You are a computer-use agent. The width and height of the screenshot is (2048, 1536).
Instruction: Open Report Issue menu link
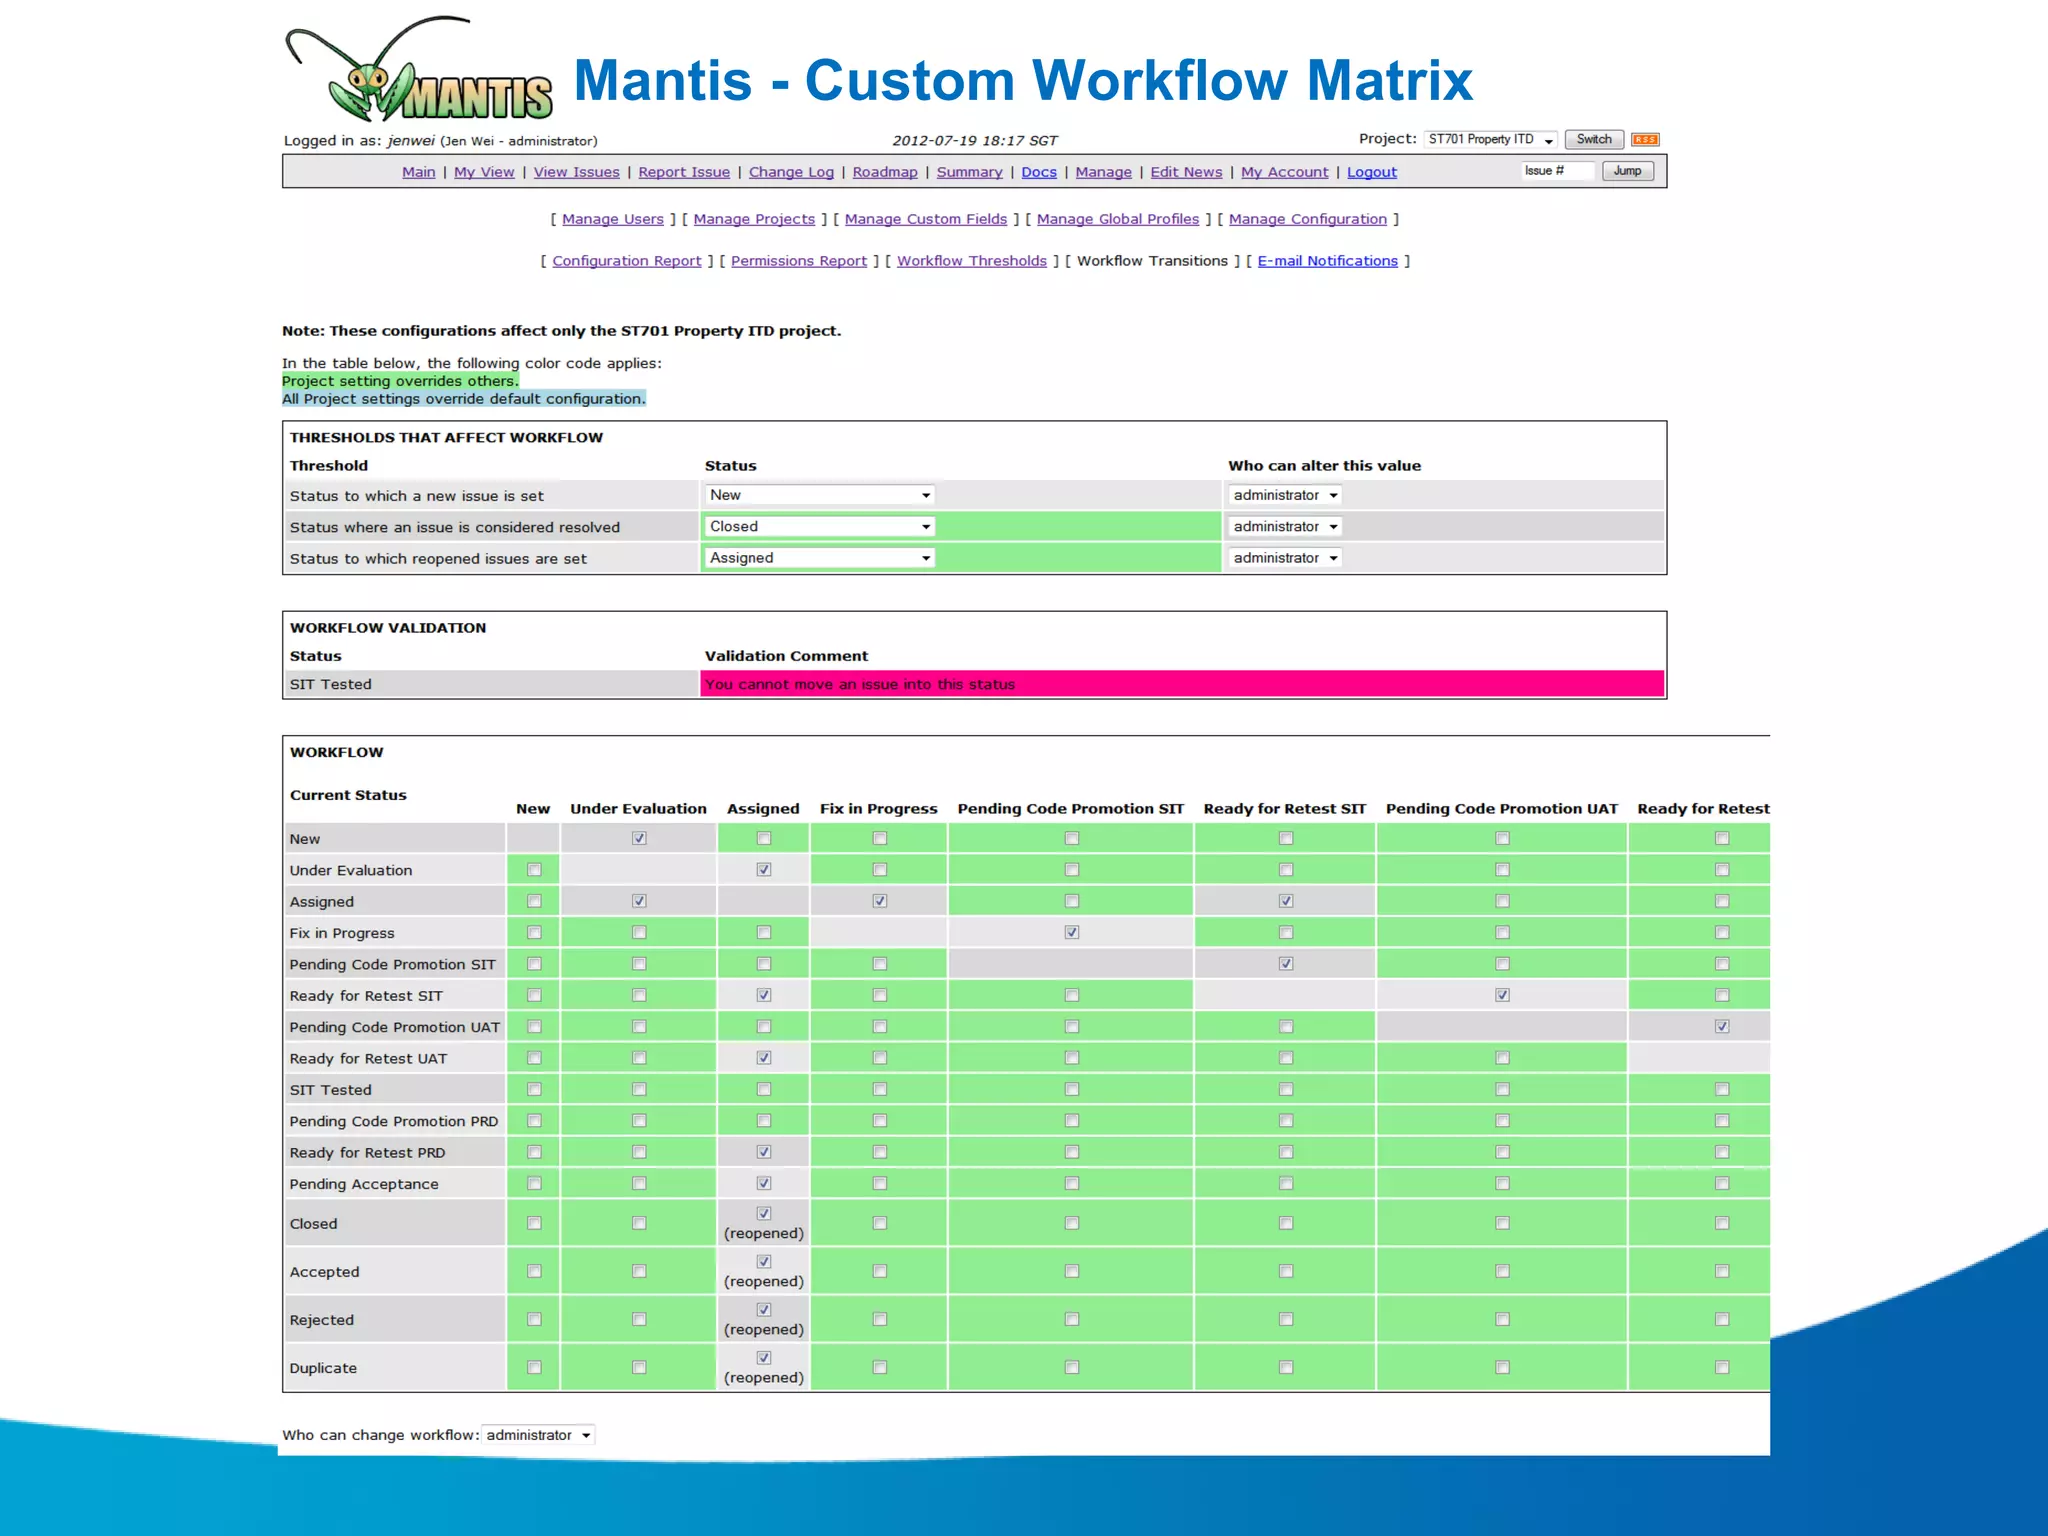click(x=684, y=172)
